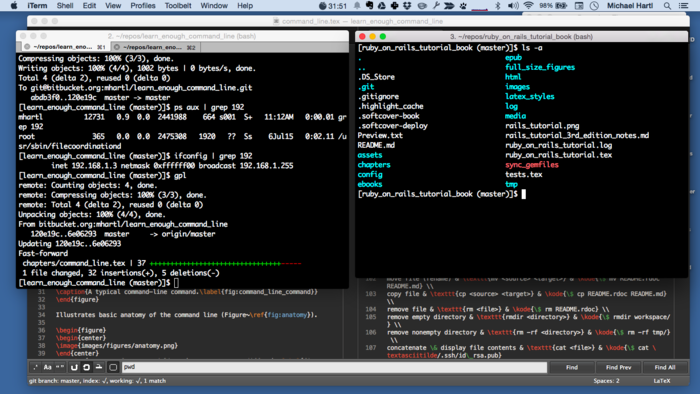The height and width of the screenshot is (394, 700).
Task: Open the Help menu
Action: click(245, 6)
